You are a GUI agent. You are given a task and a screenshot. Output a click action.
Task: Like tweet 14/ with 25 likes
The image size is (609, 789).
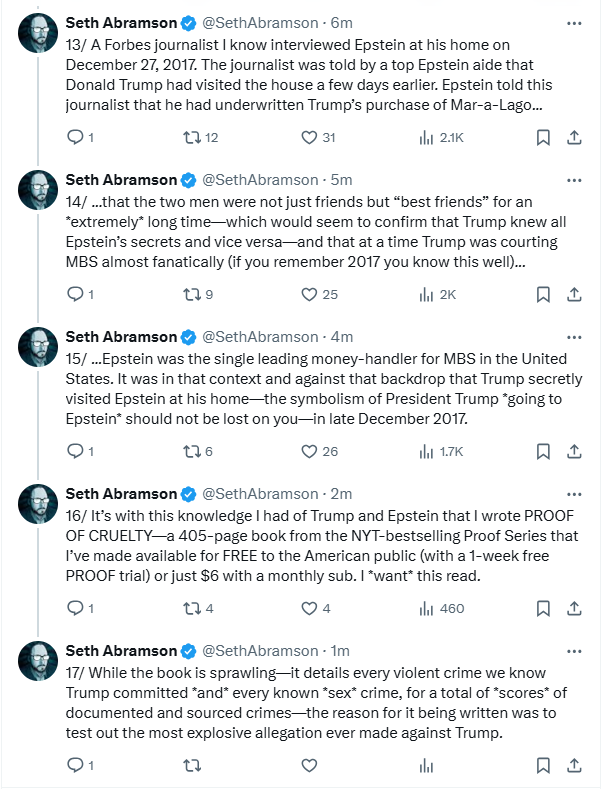pyautogui.click(x=309, y=294)
